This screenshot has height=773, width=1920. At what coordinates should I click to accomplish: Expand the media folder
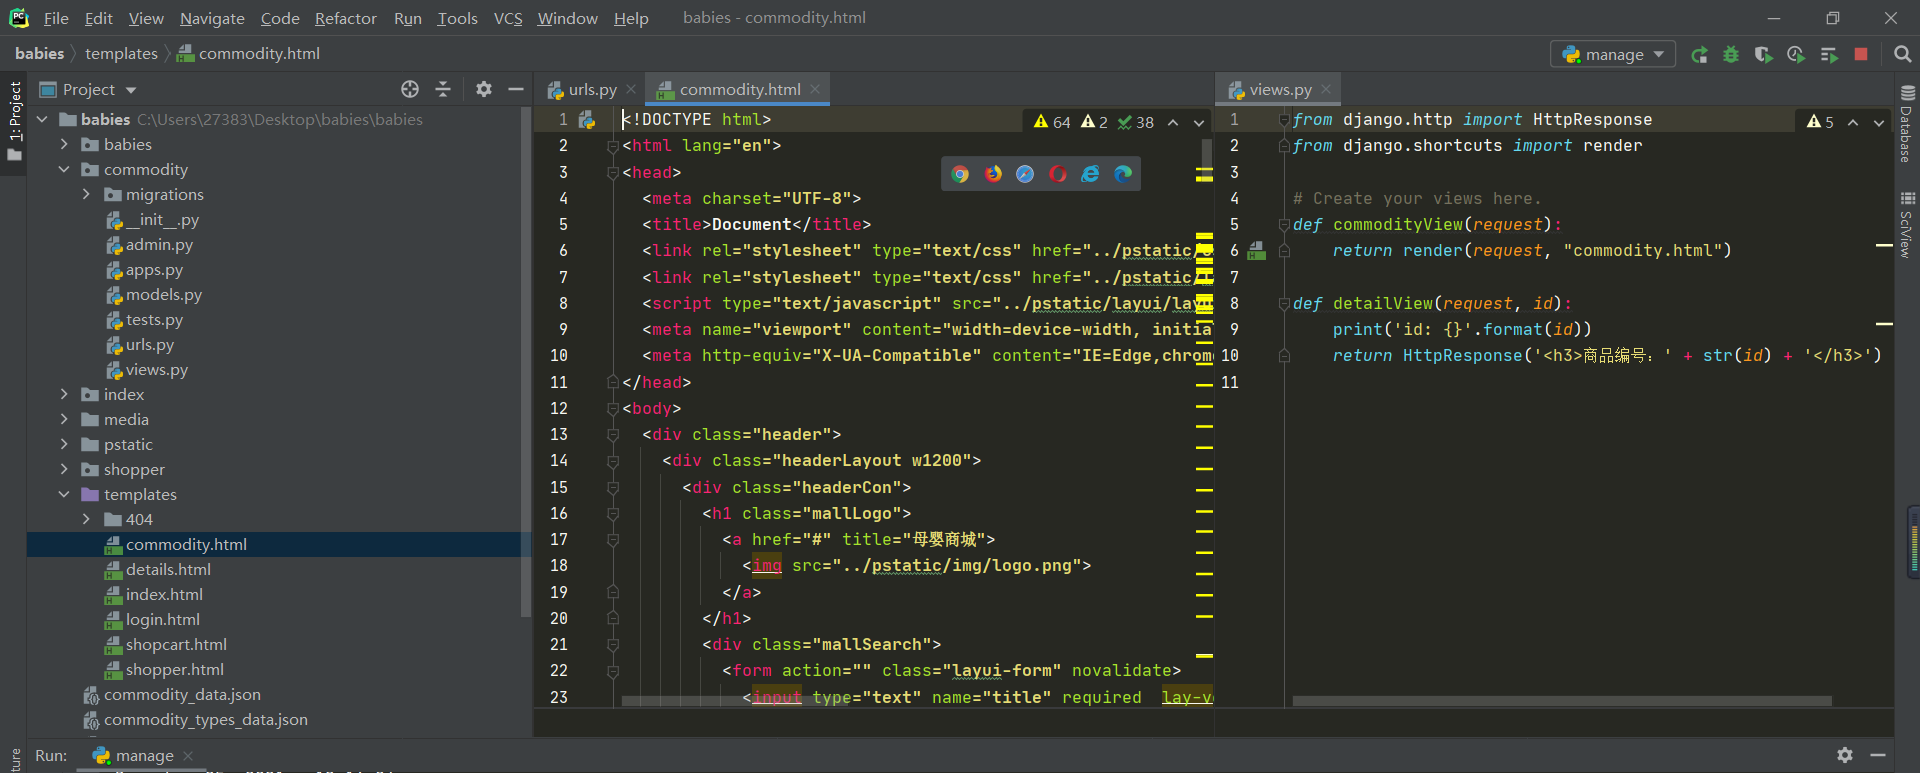point(64,419)
